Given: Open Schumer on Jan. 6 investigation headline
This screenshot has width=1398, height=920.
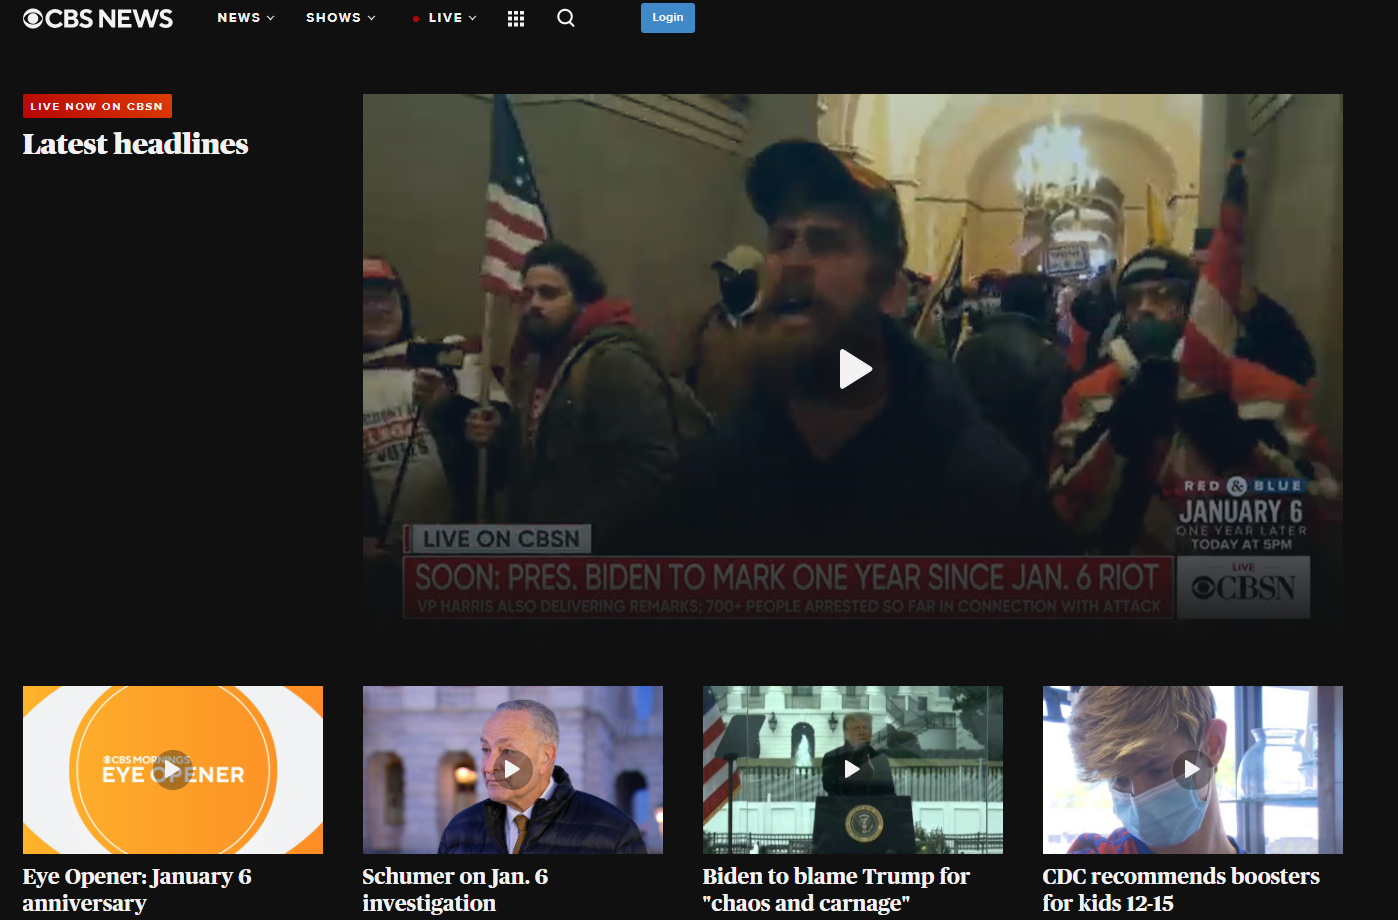Looking at the screenshot, I should coord(455,890).
